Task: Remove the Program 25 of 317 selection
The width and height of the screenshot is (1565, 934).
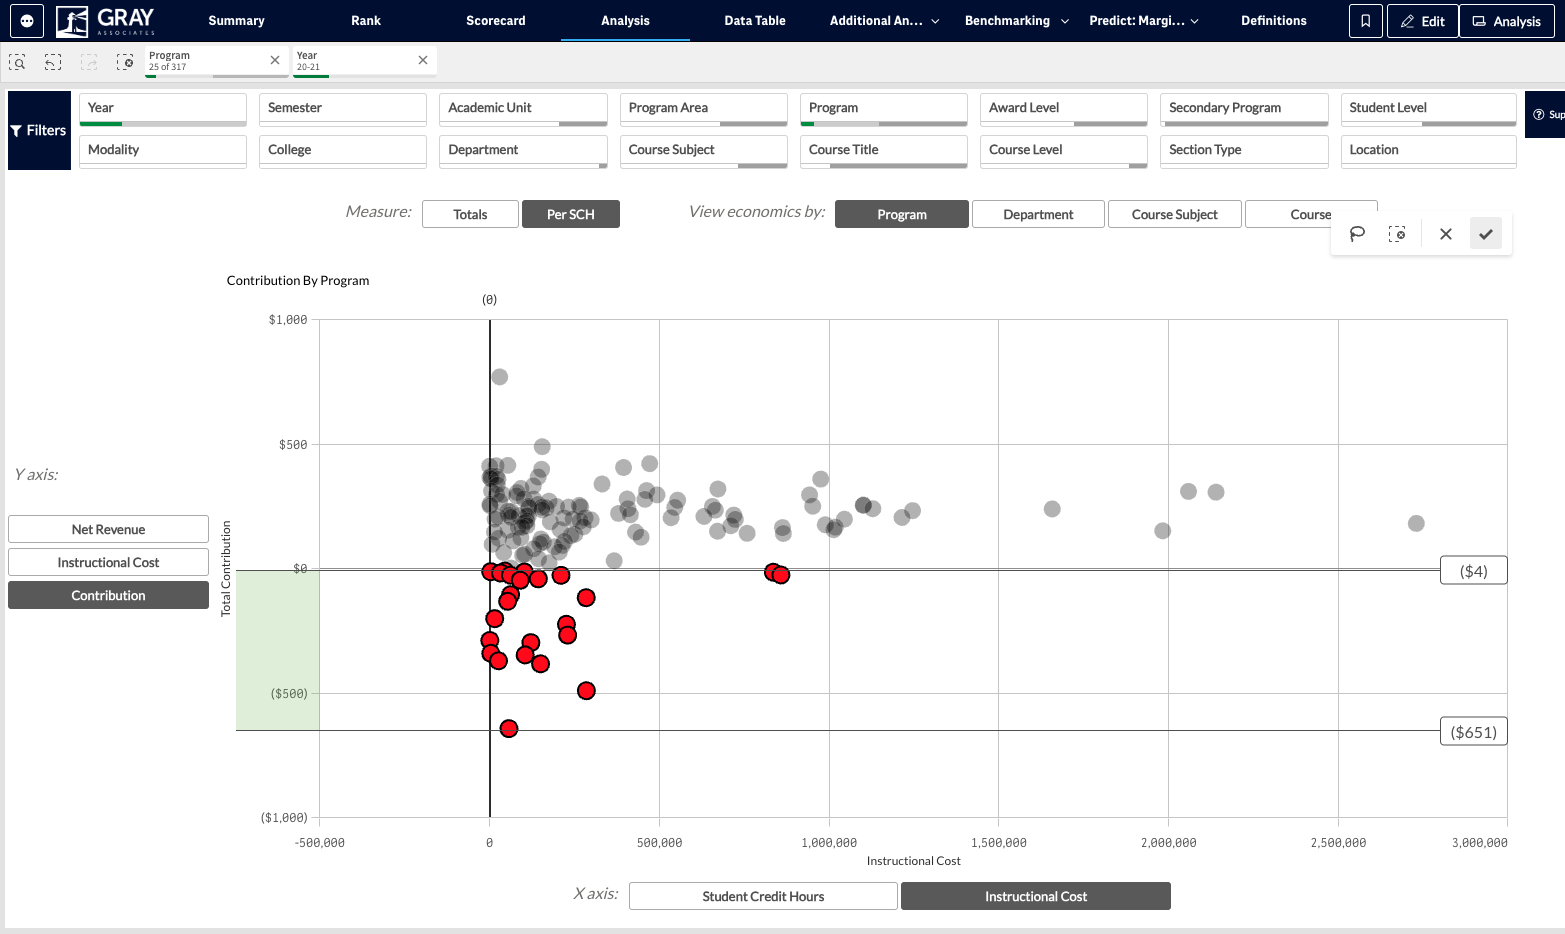Action: (275, 60)
